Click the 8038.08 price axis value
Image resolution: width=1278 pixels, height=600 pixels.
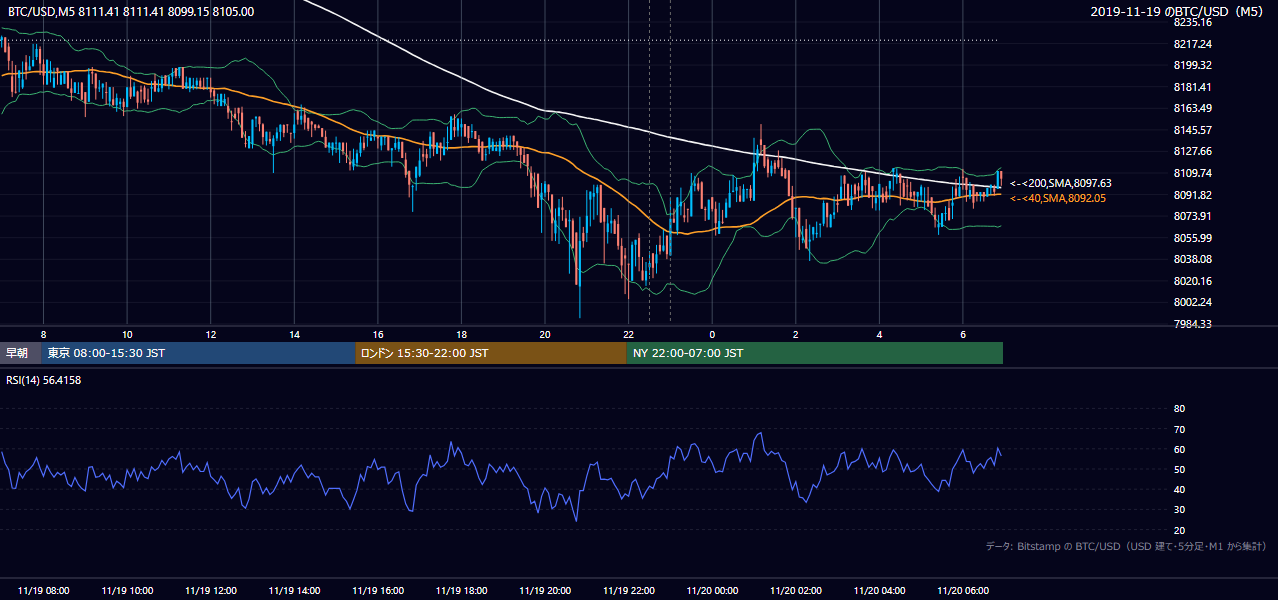[1192, 259]
